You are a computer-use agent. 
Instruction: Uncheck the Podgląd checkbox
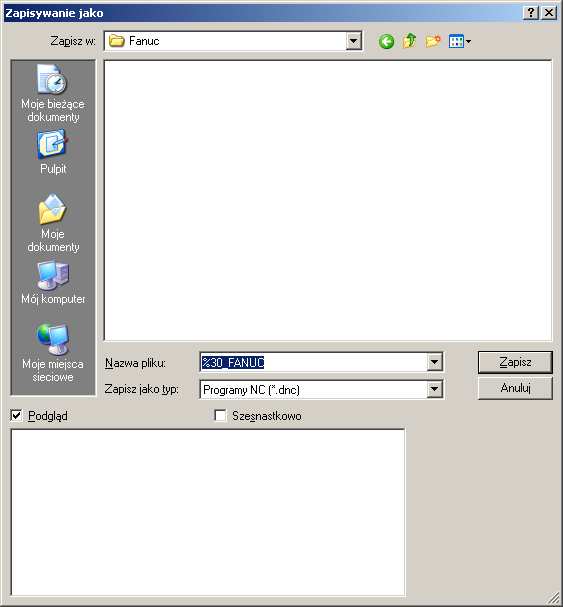[16, 416]
